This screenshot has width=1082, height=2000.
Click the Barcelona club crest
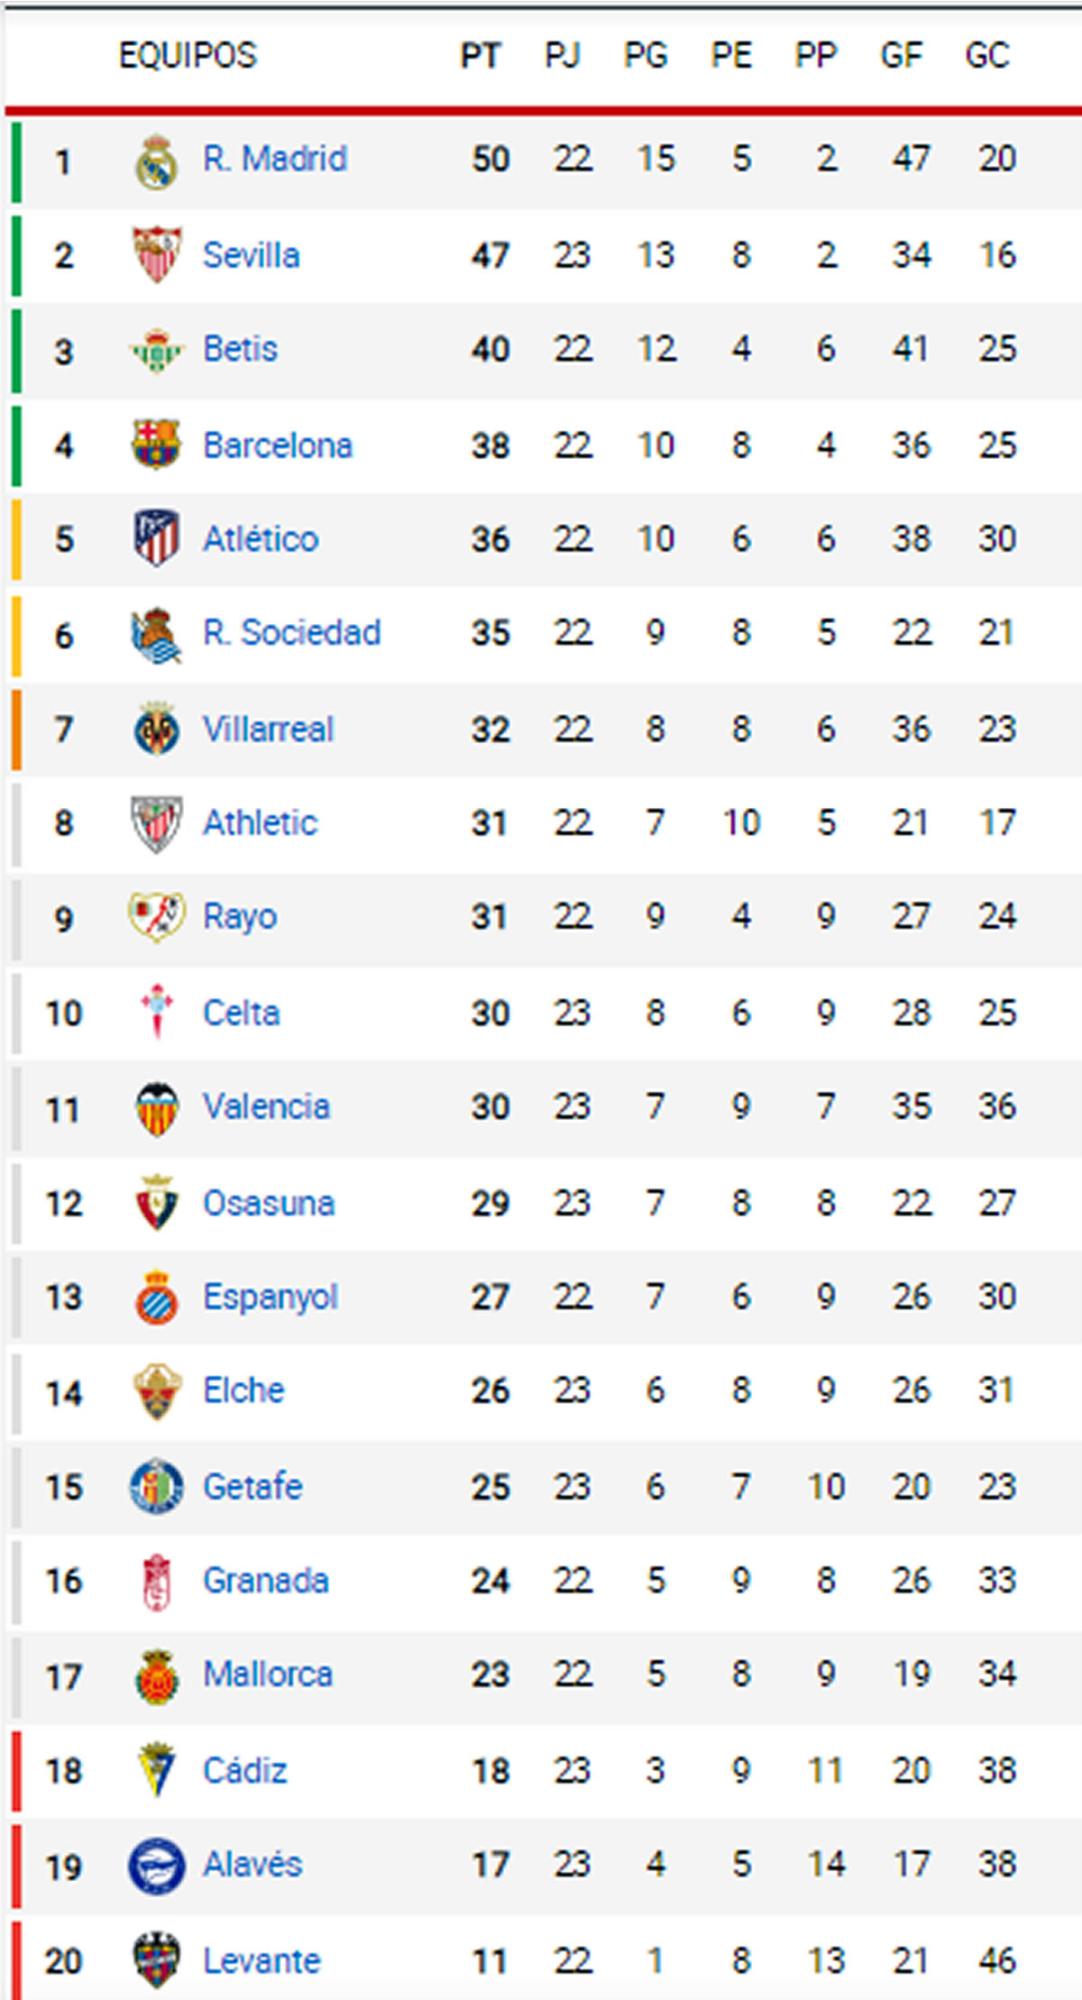click(157, 445)
